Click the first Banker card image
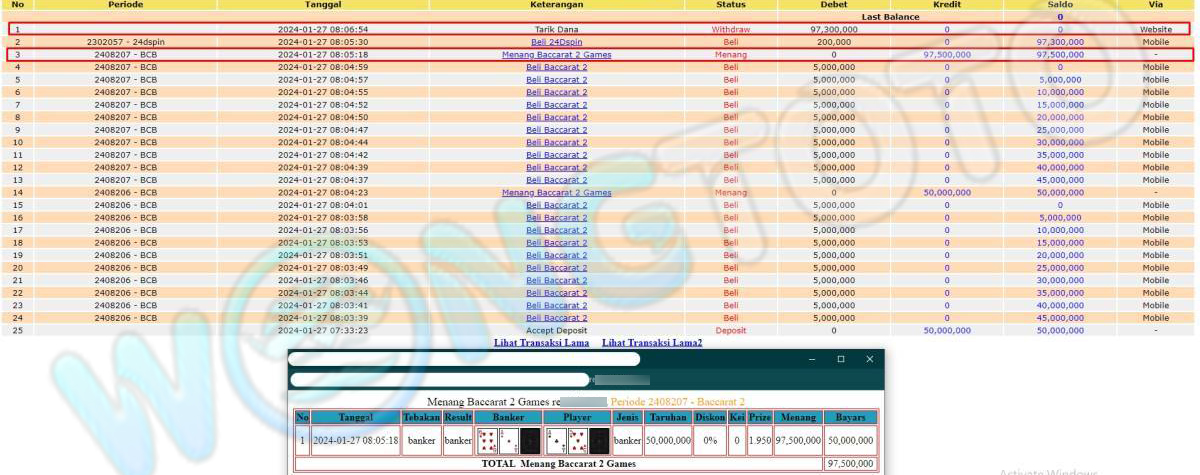This screenshot has height=475, width=1200. [x=487, y=440]
